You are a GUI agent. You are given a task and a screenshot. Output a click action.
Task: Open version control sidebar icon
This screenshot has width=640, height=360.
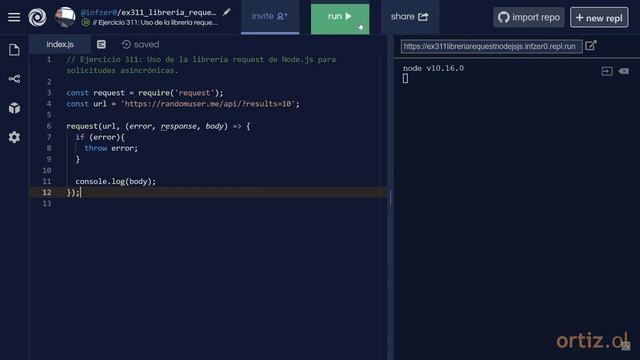(x=14, y=79)
